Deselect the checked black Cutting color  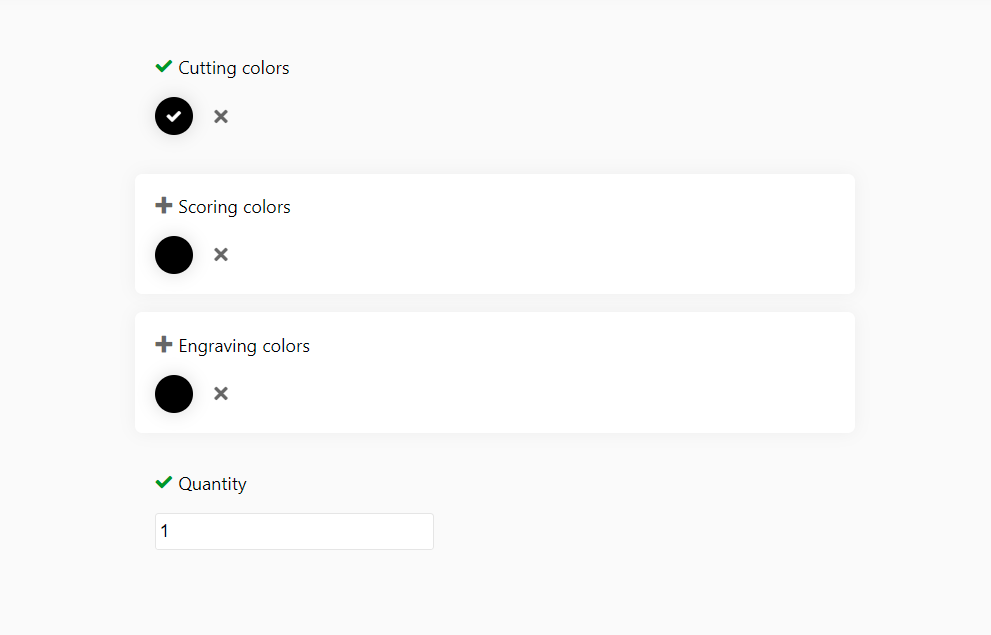pyautogui.click(x=174, y=116)
